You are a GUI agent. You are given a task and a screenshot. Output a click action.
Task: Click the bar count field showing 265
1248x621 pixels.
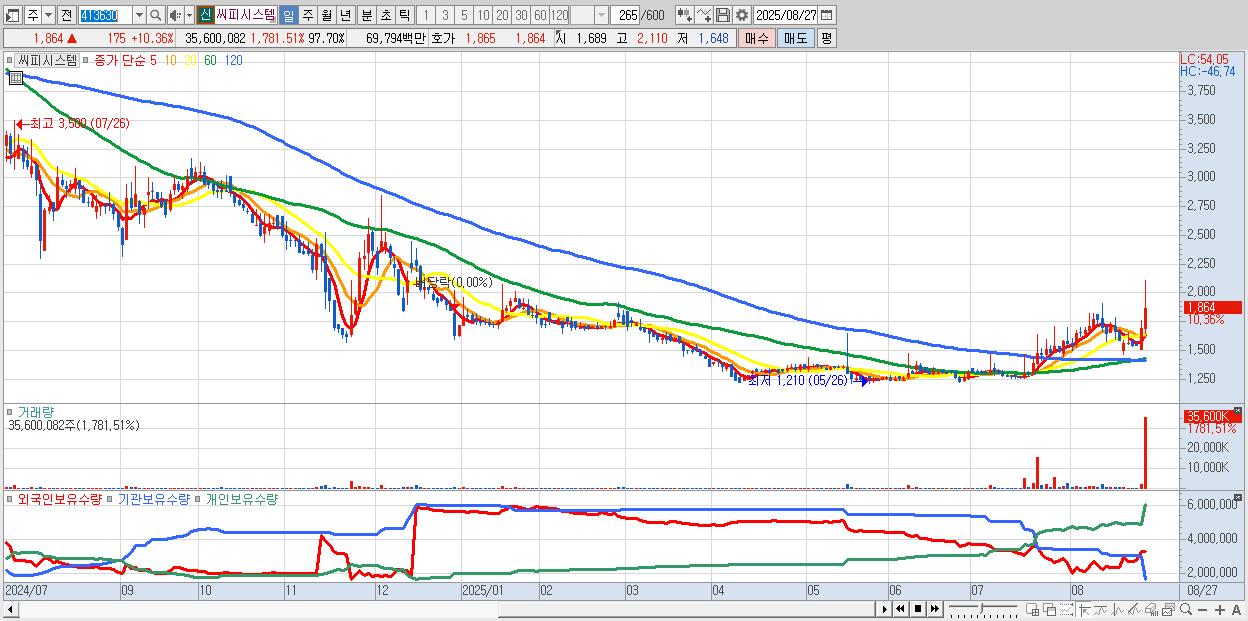click(625, 15)
